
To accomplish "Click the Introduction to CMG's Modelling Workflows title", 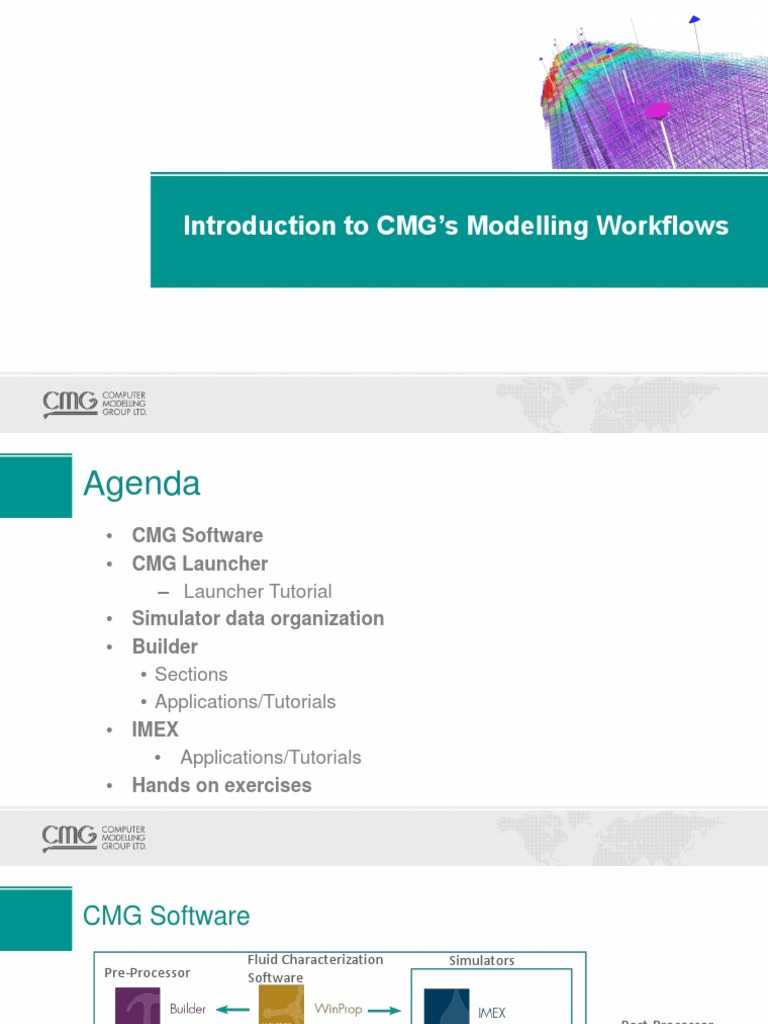I will [x=456, y=226].
